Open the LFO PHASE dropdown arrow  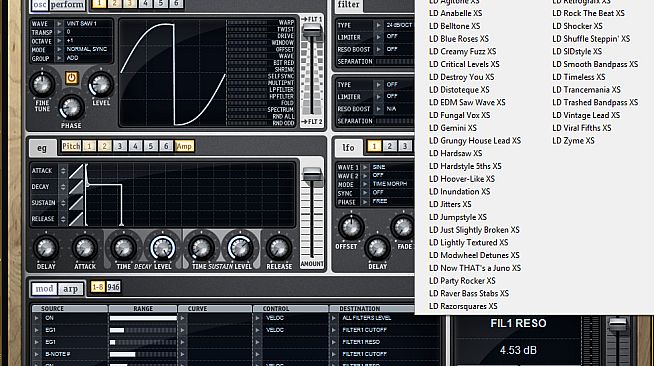365,202
